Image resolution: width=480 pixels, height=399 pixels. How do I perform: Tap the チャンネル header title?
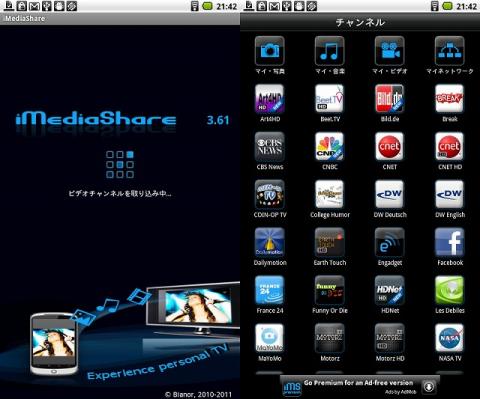pos(360,22)
